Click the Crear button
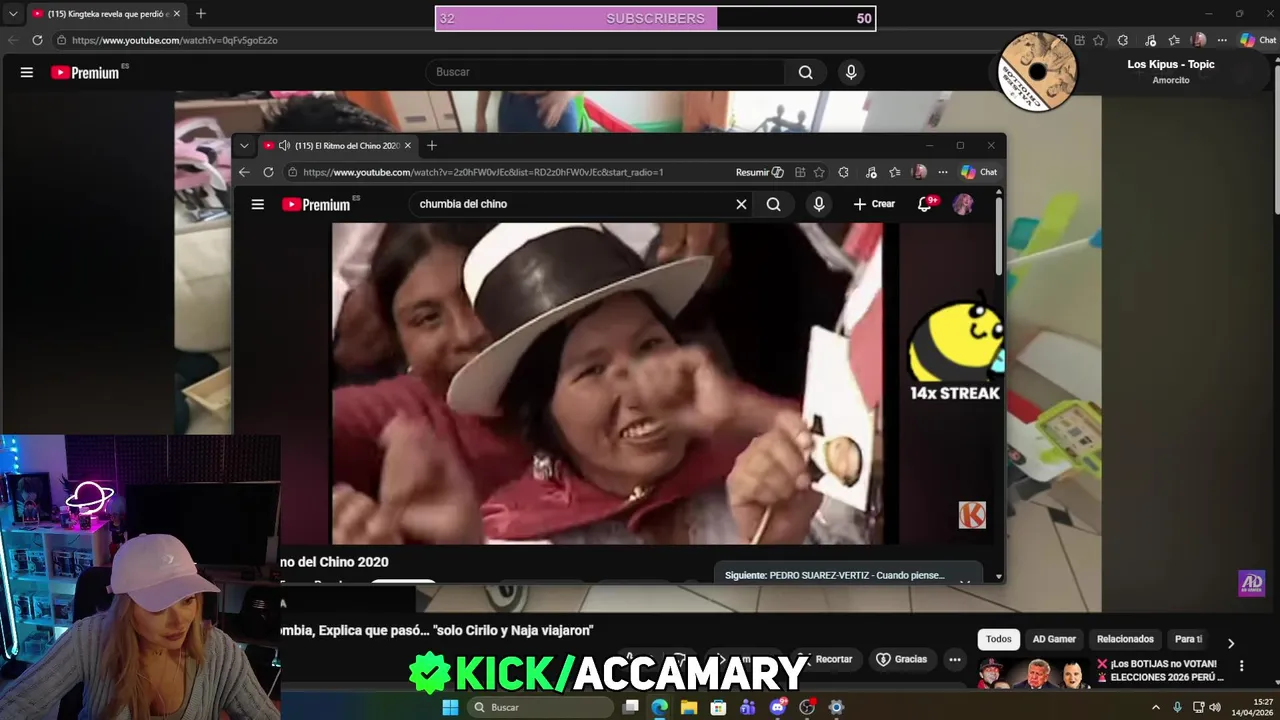Image resolution: width=1280 pixels, height=720 pixels. (874, 204)
